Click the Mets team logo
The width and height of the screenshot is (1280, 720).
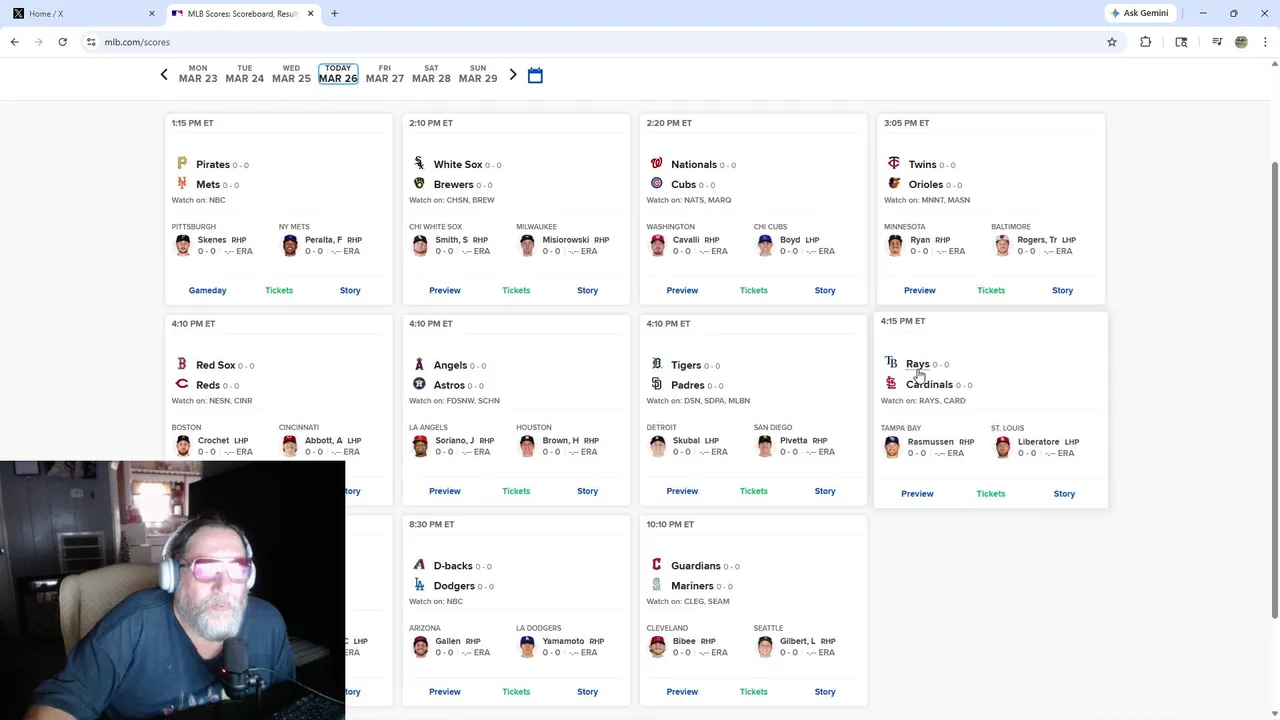pos(182,184)
